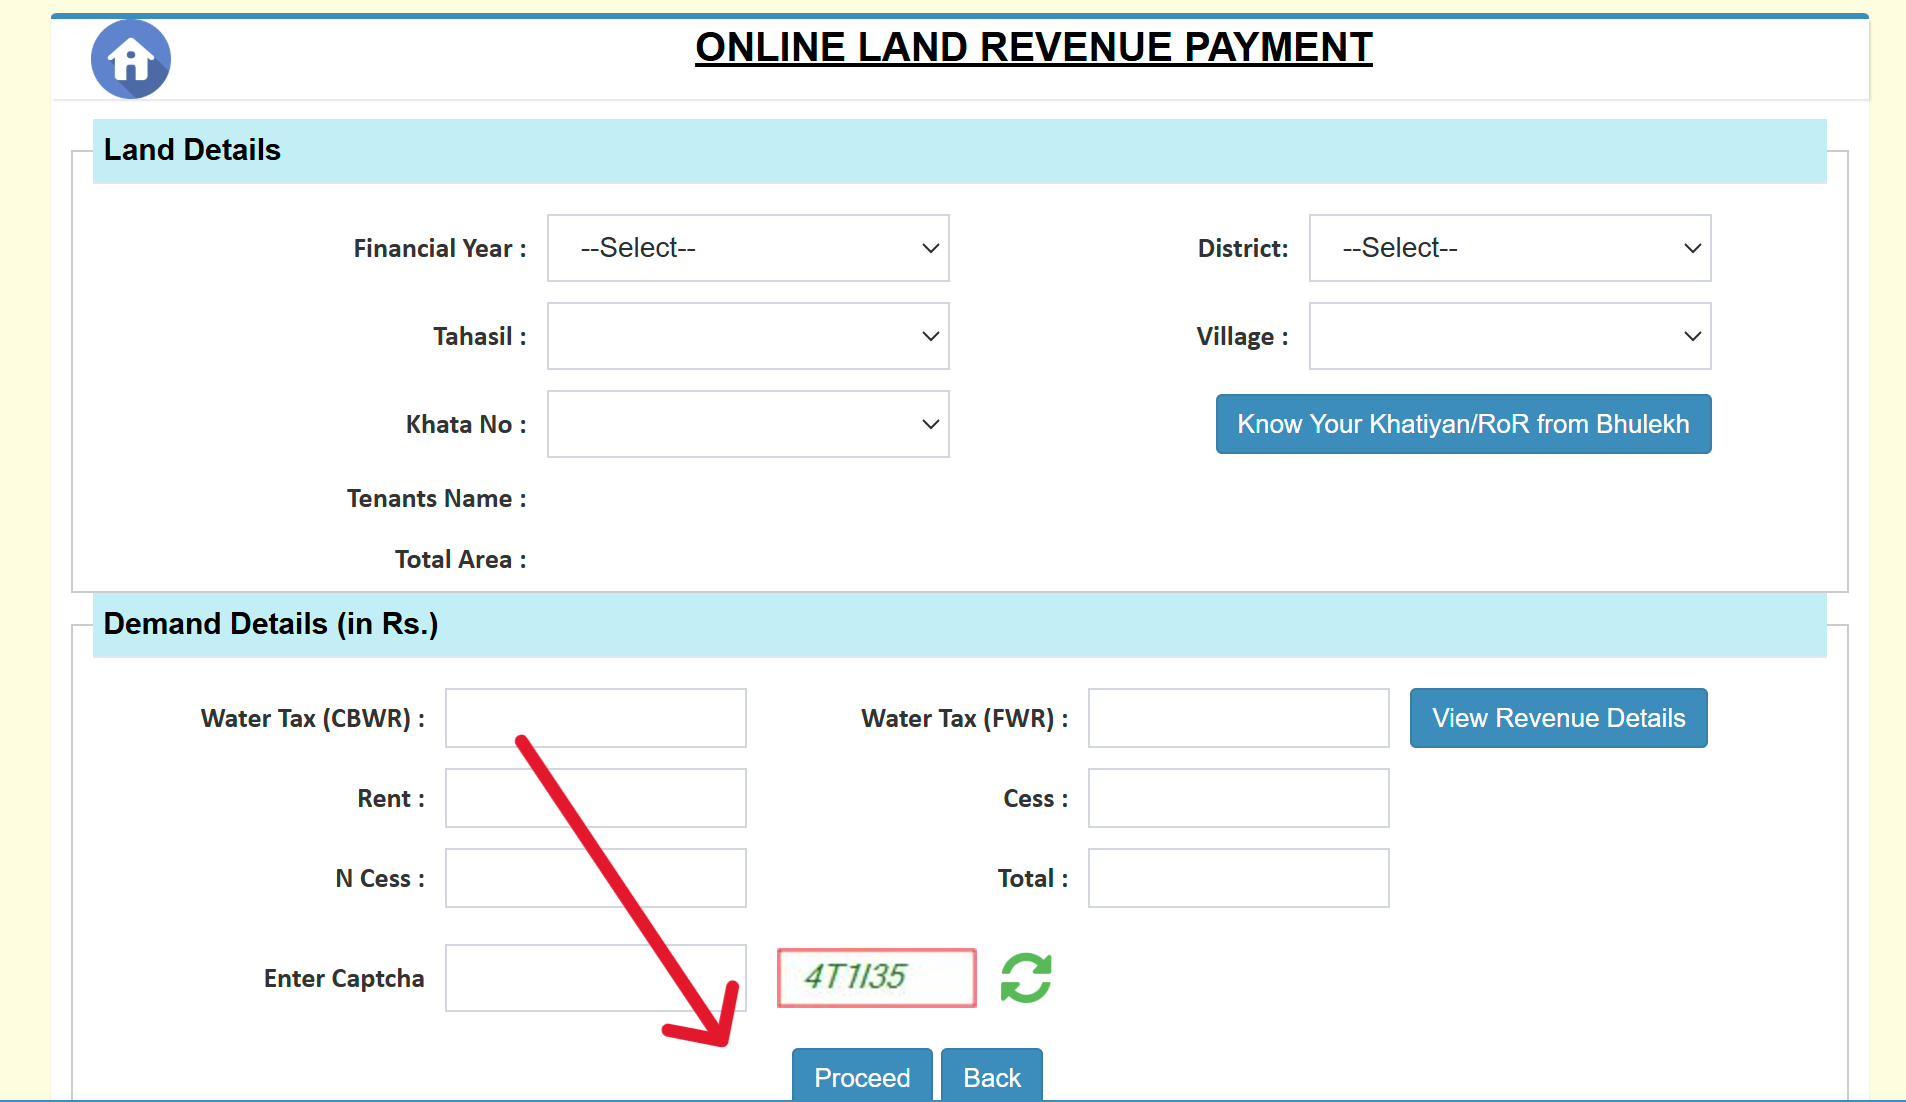This screenshot has width=1906, height=1102.
Task: Click the Back button
Action: 992,1075
